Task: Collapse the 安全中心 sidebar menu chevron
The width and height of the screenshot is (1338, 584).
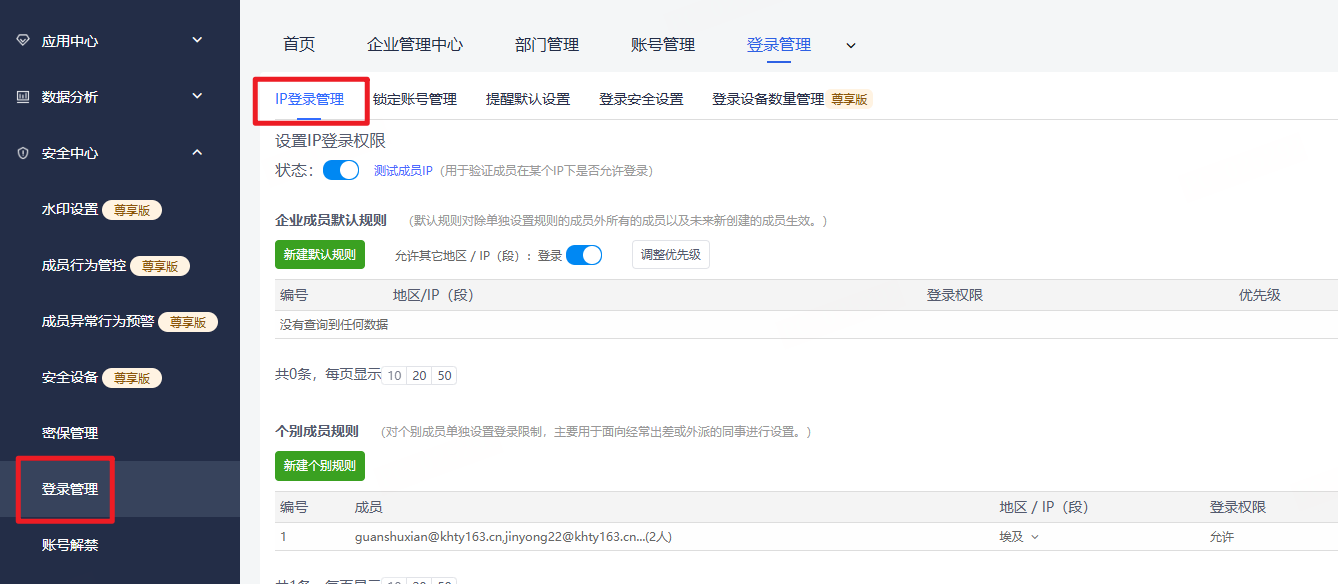Action: point(197,152)
